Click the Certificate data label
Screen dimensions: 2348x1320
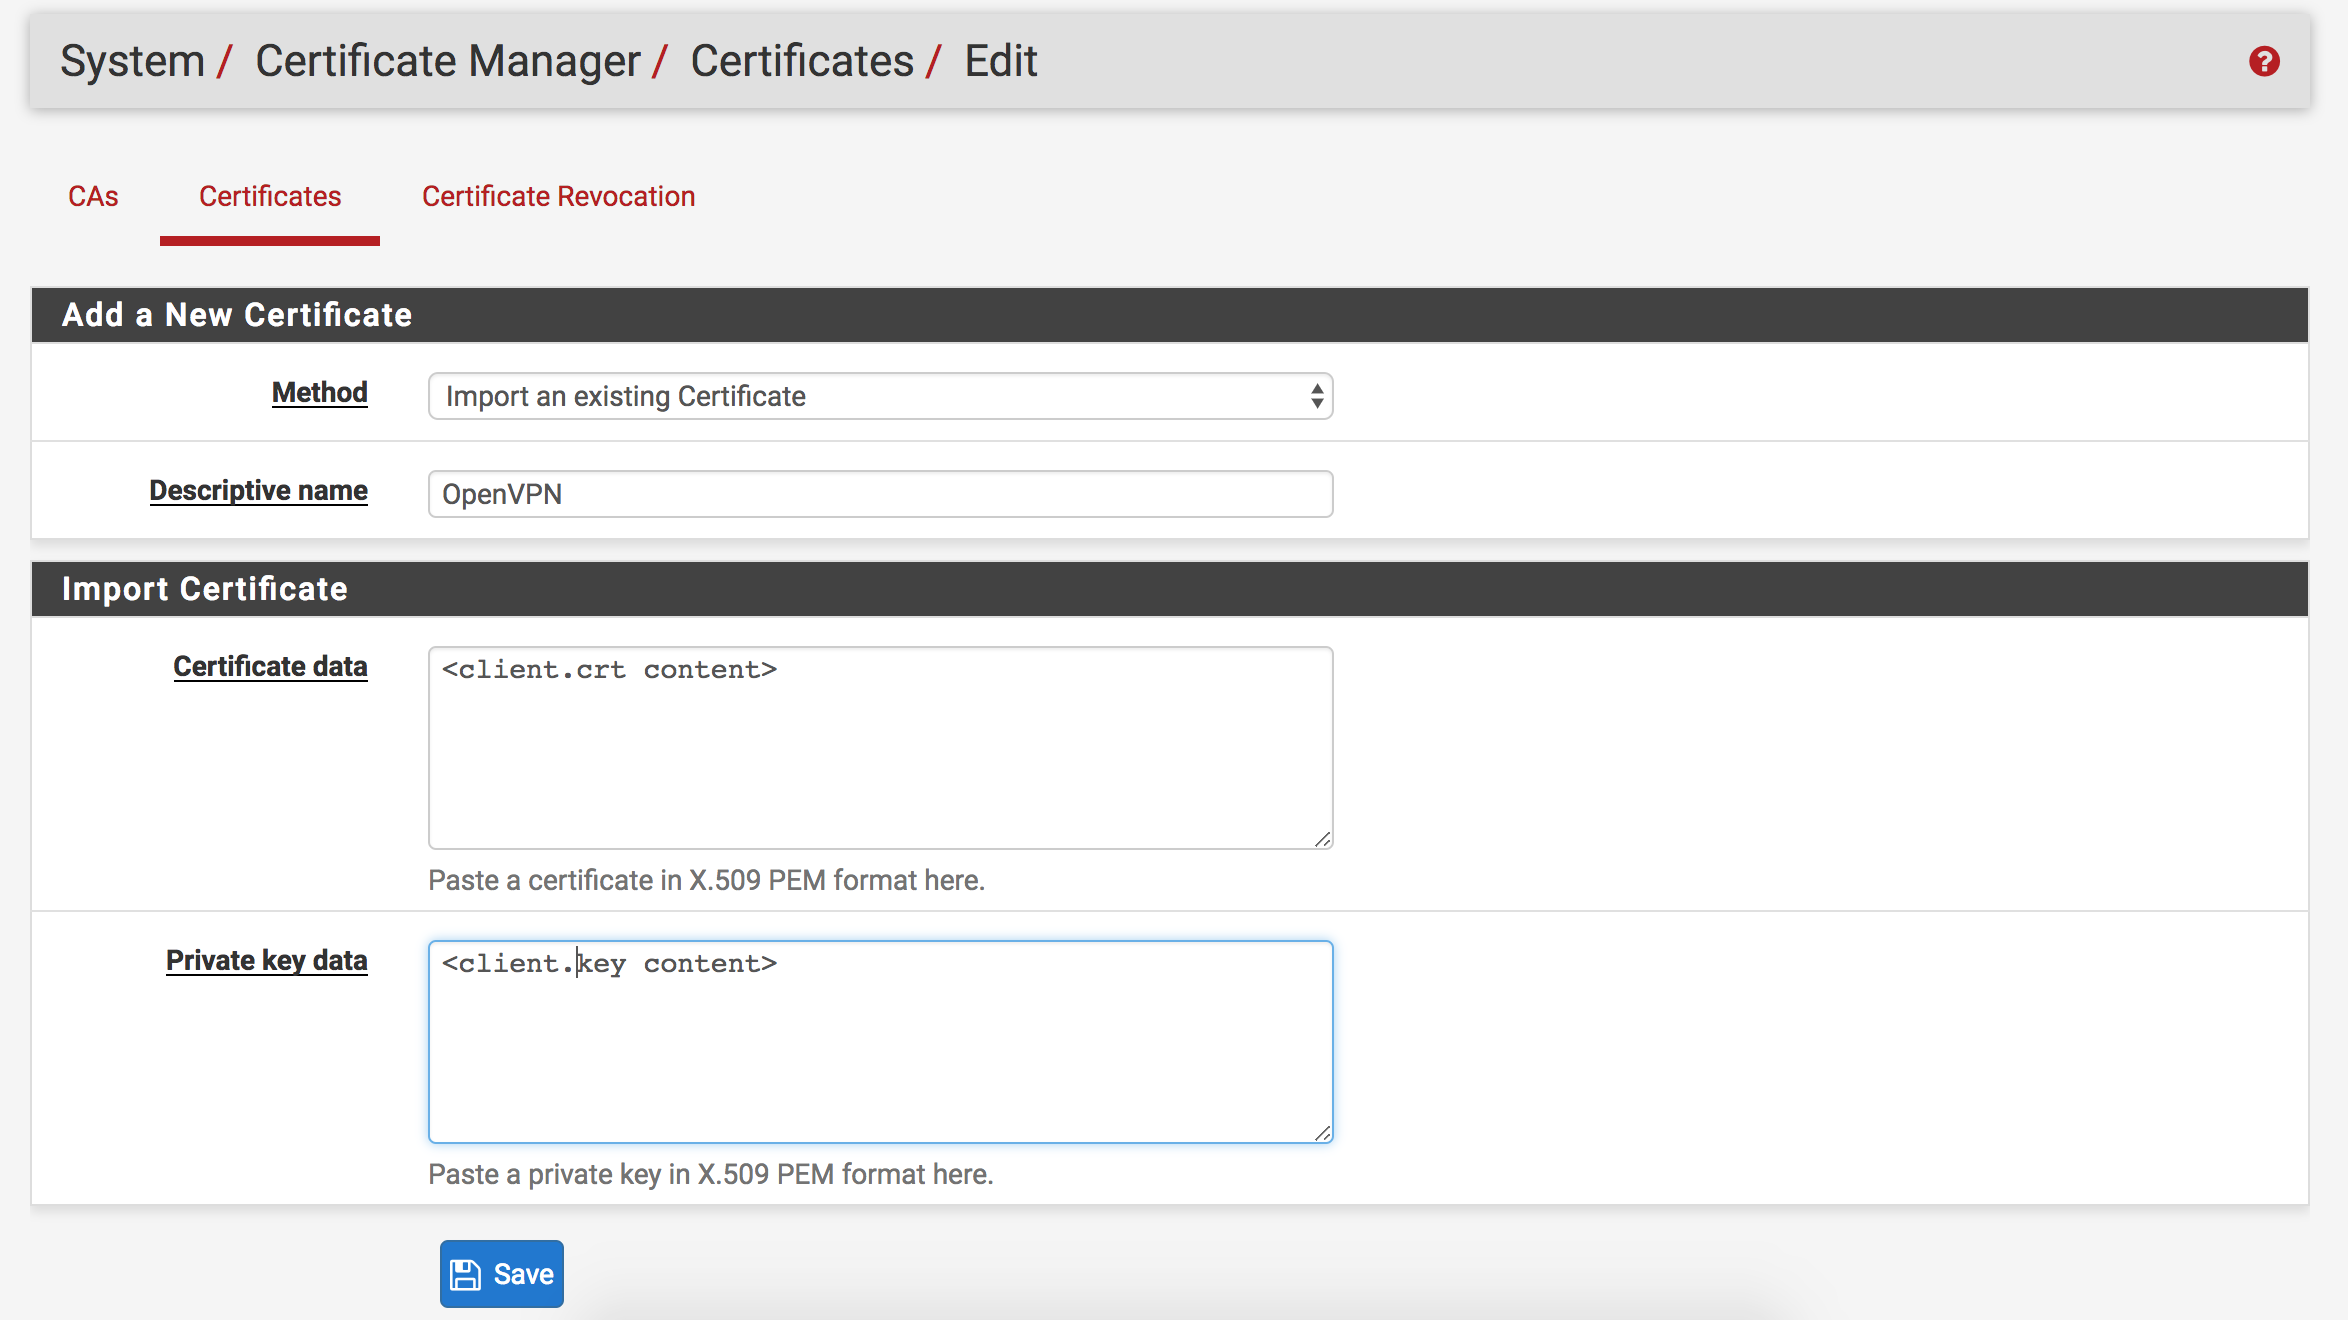[269, 666]
